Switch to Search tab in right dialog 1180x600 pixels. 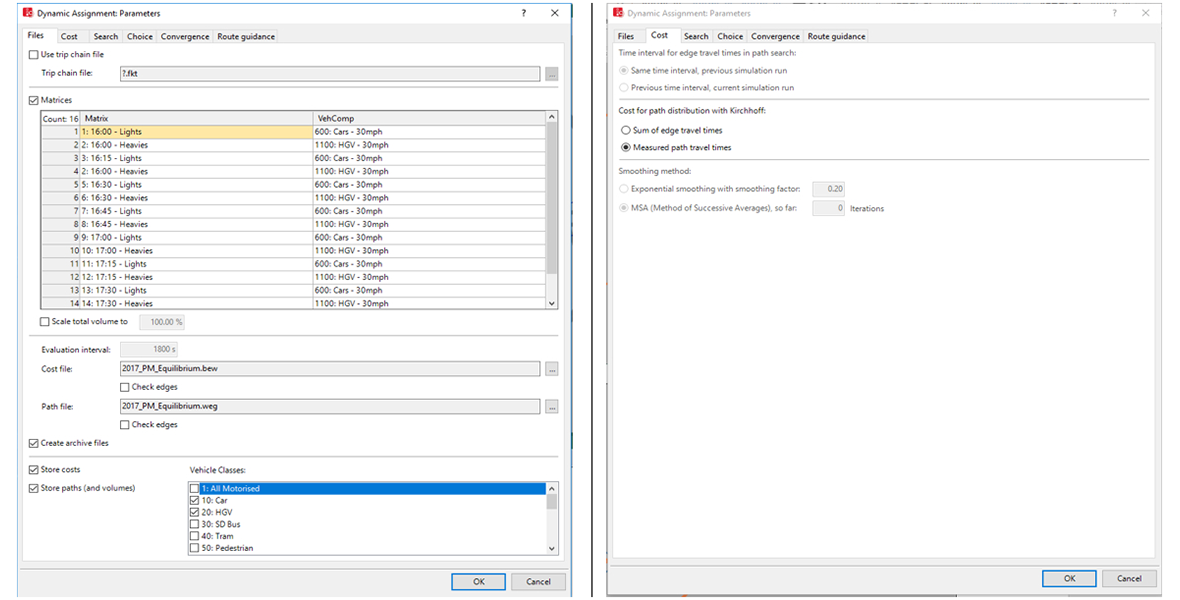[696, 36]
